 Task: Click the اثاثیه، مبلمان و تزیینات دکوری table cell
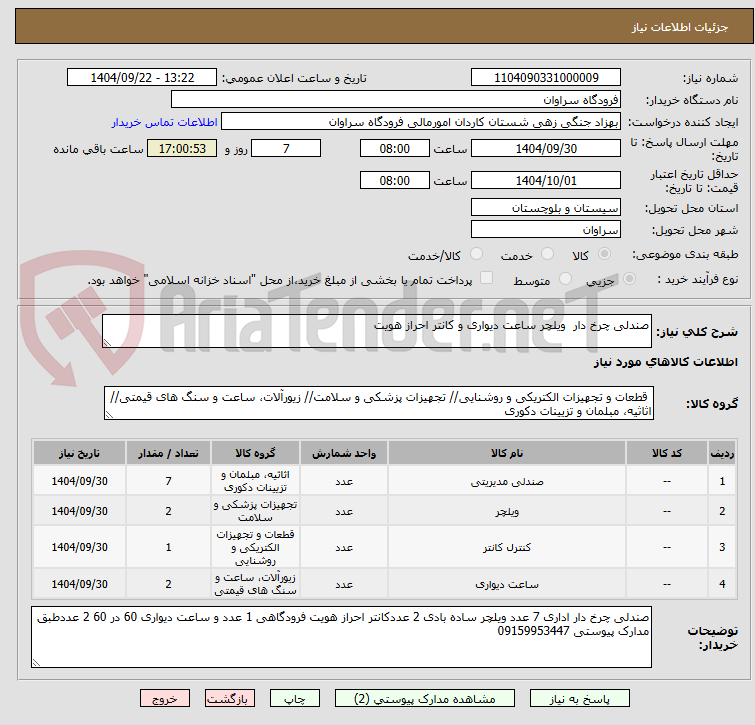coord(255,481)
